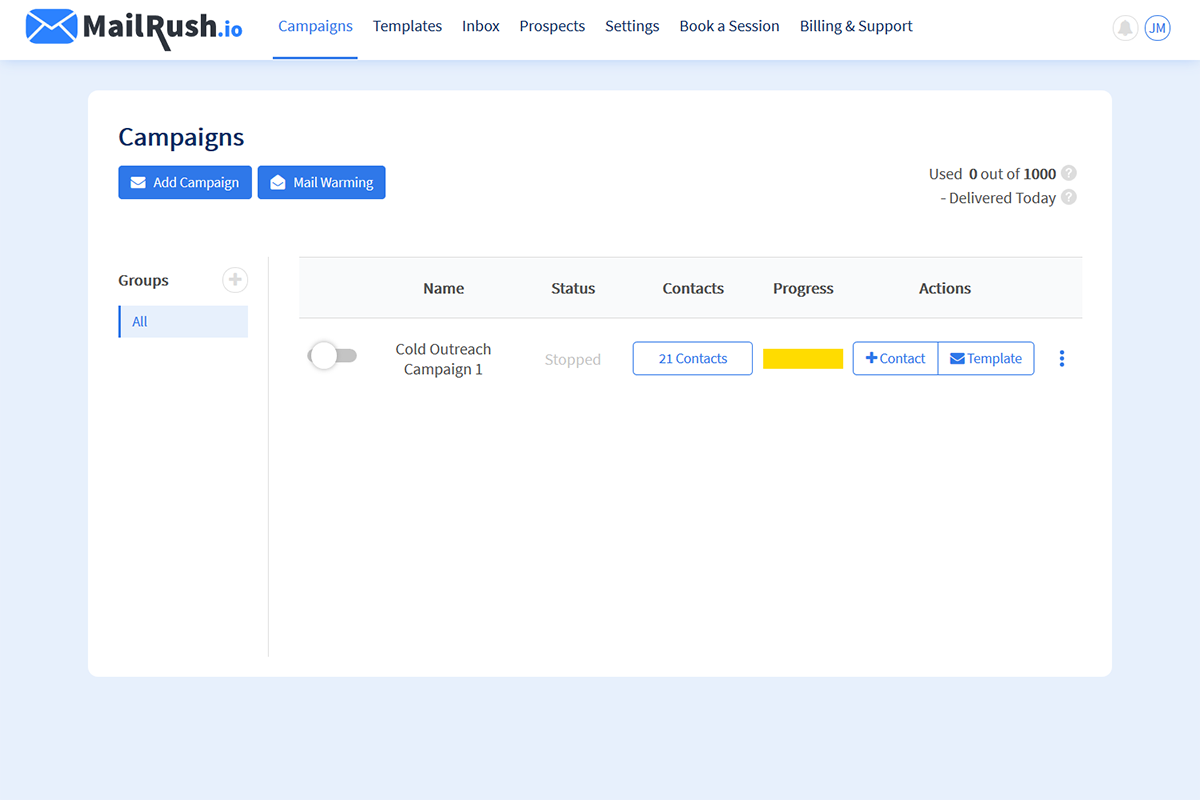Screen dimensions: 1200x800
Task: Select the All group in sidebar
Action: 183,322
